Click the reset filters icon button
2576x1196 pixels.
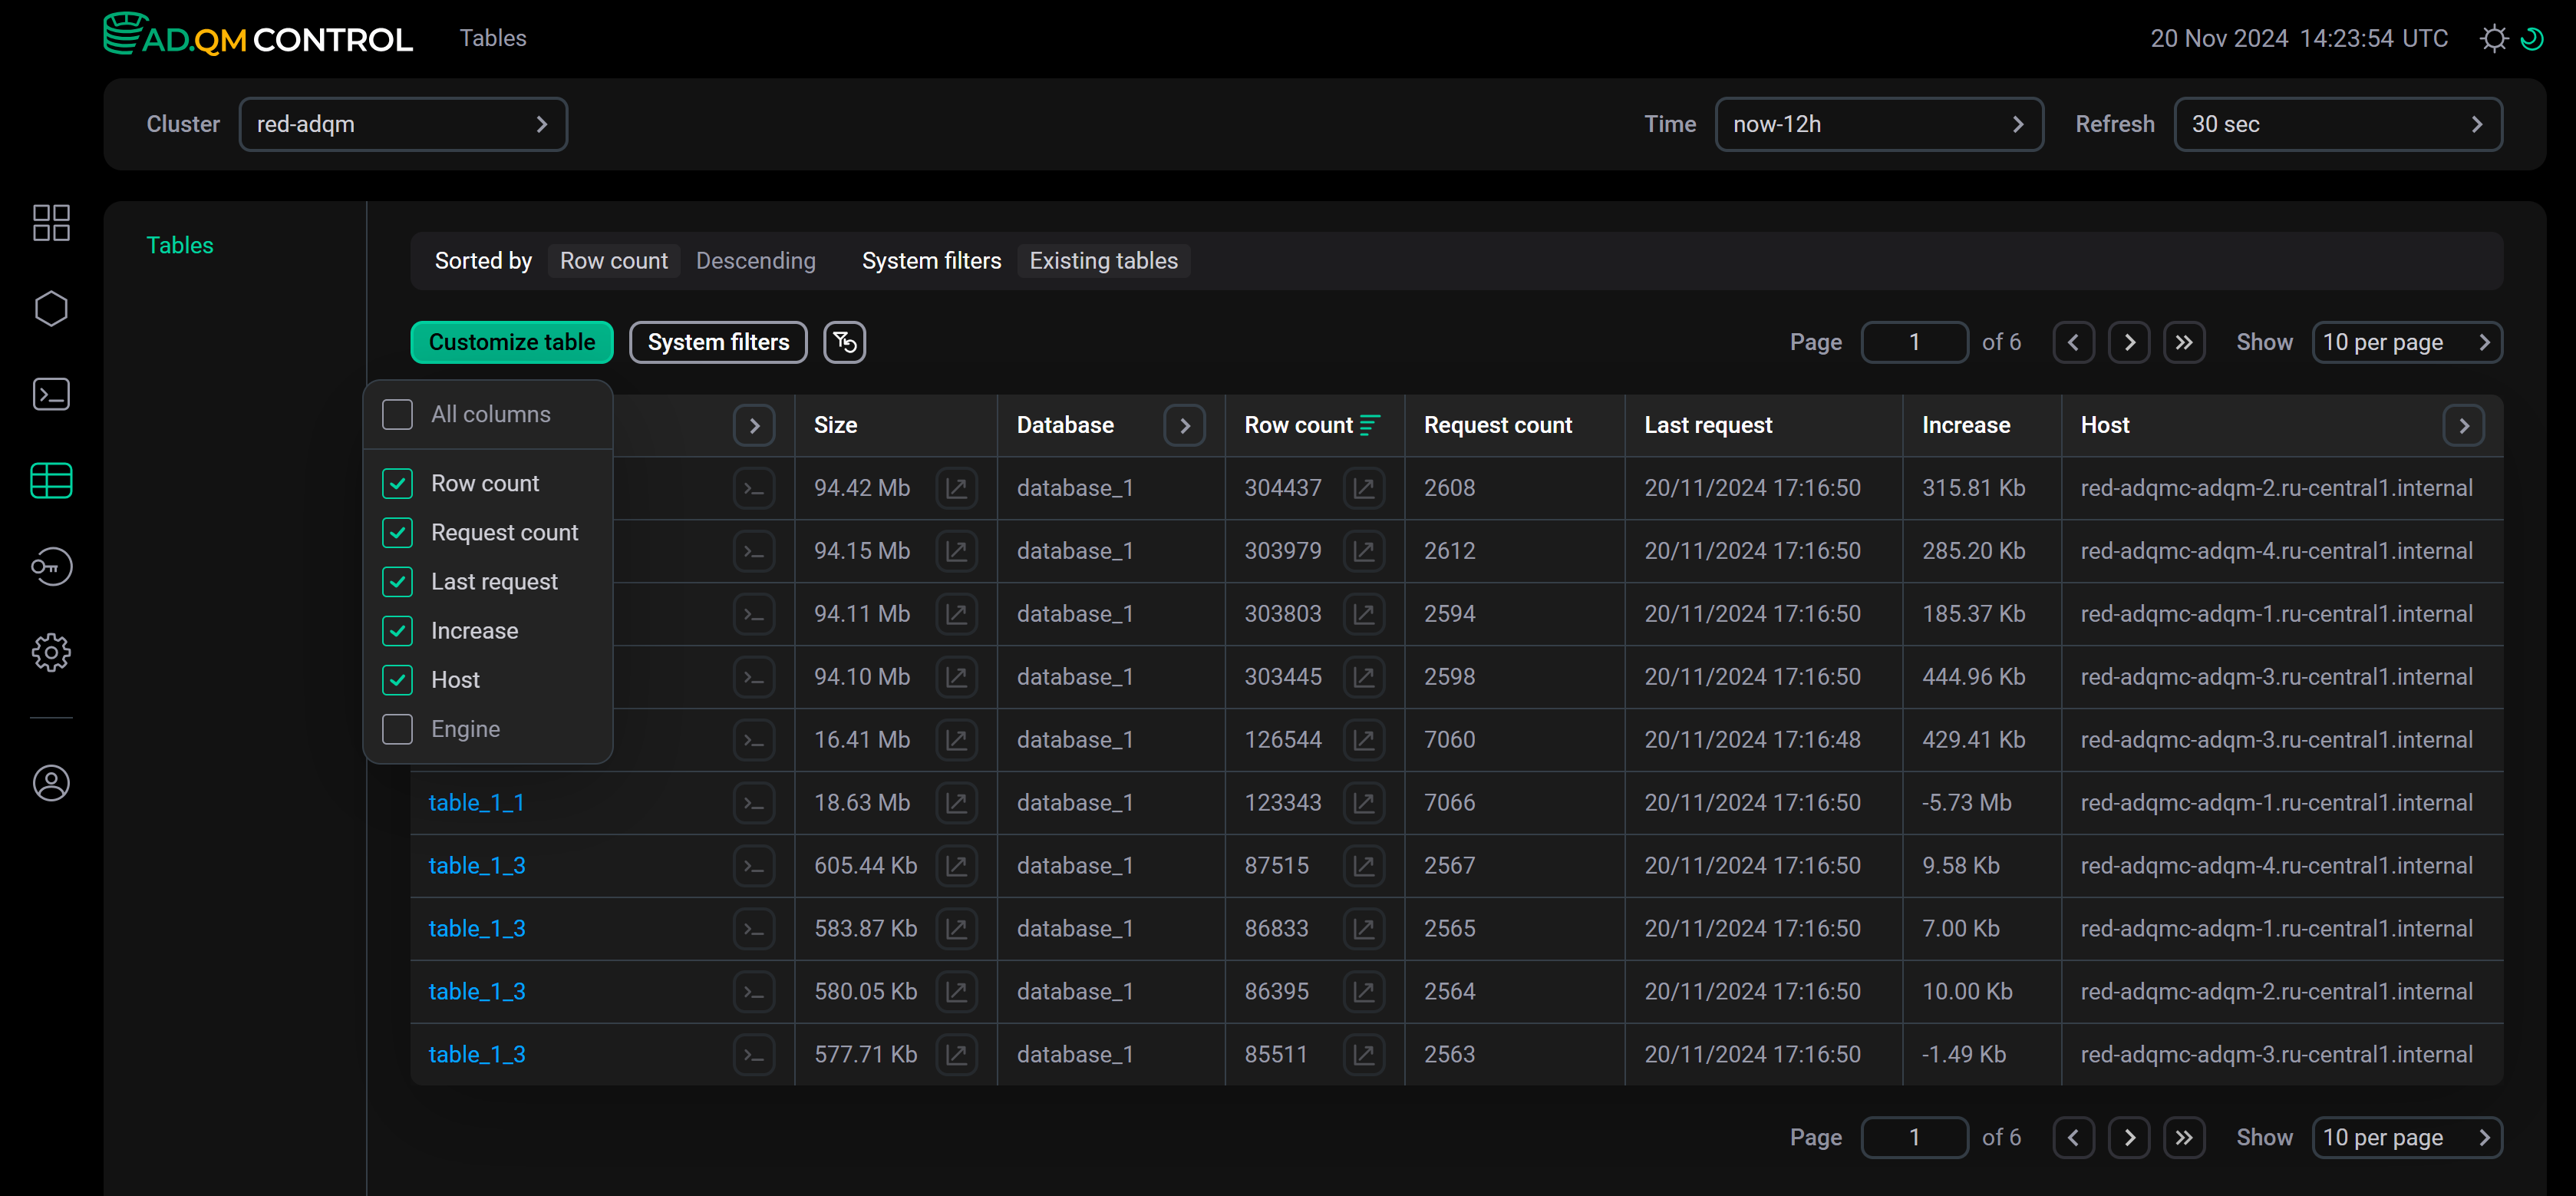844,342
